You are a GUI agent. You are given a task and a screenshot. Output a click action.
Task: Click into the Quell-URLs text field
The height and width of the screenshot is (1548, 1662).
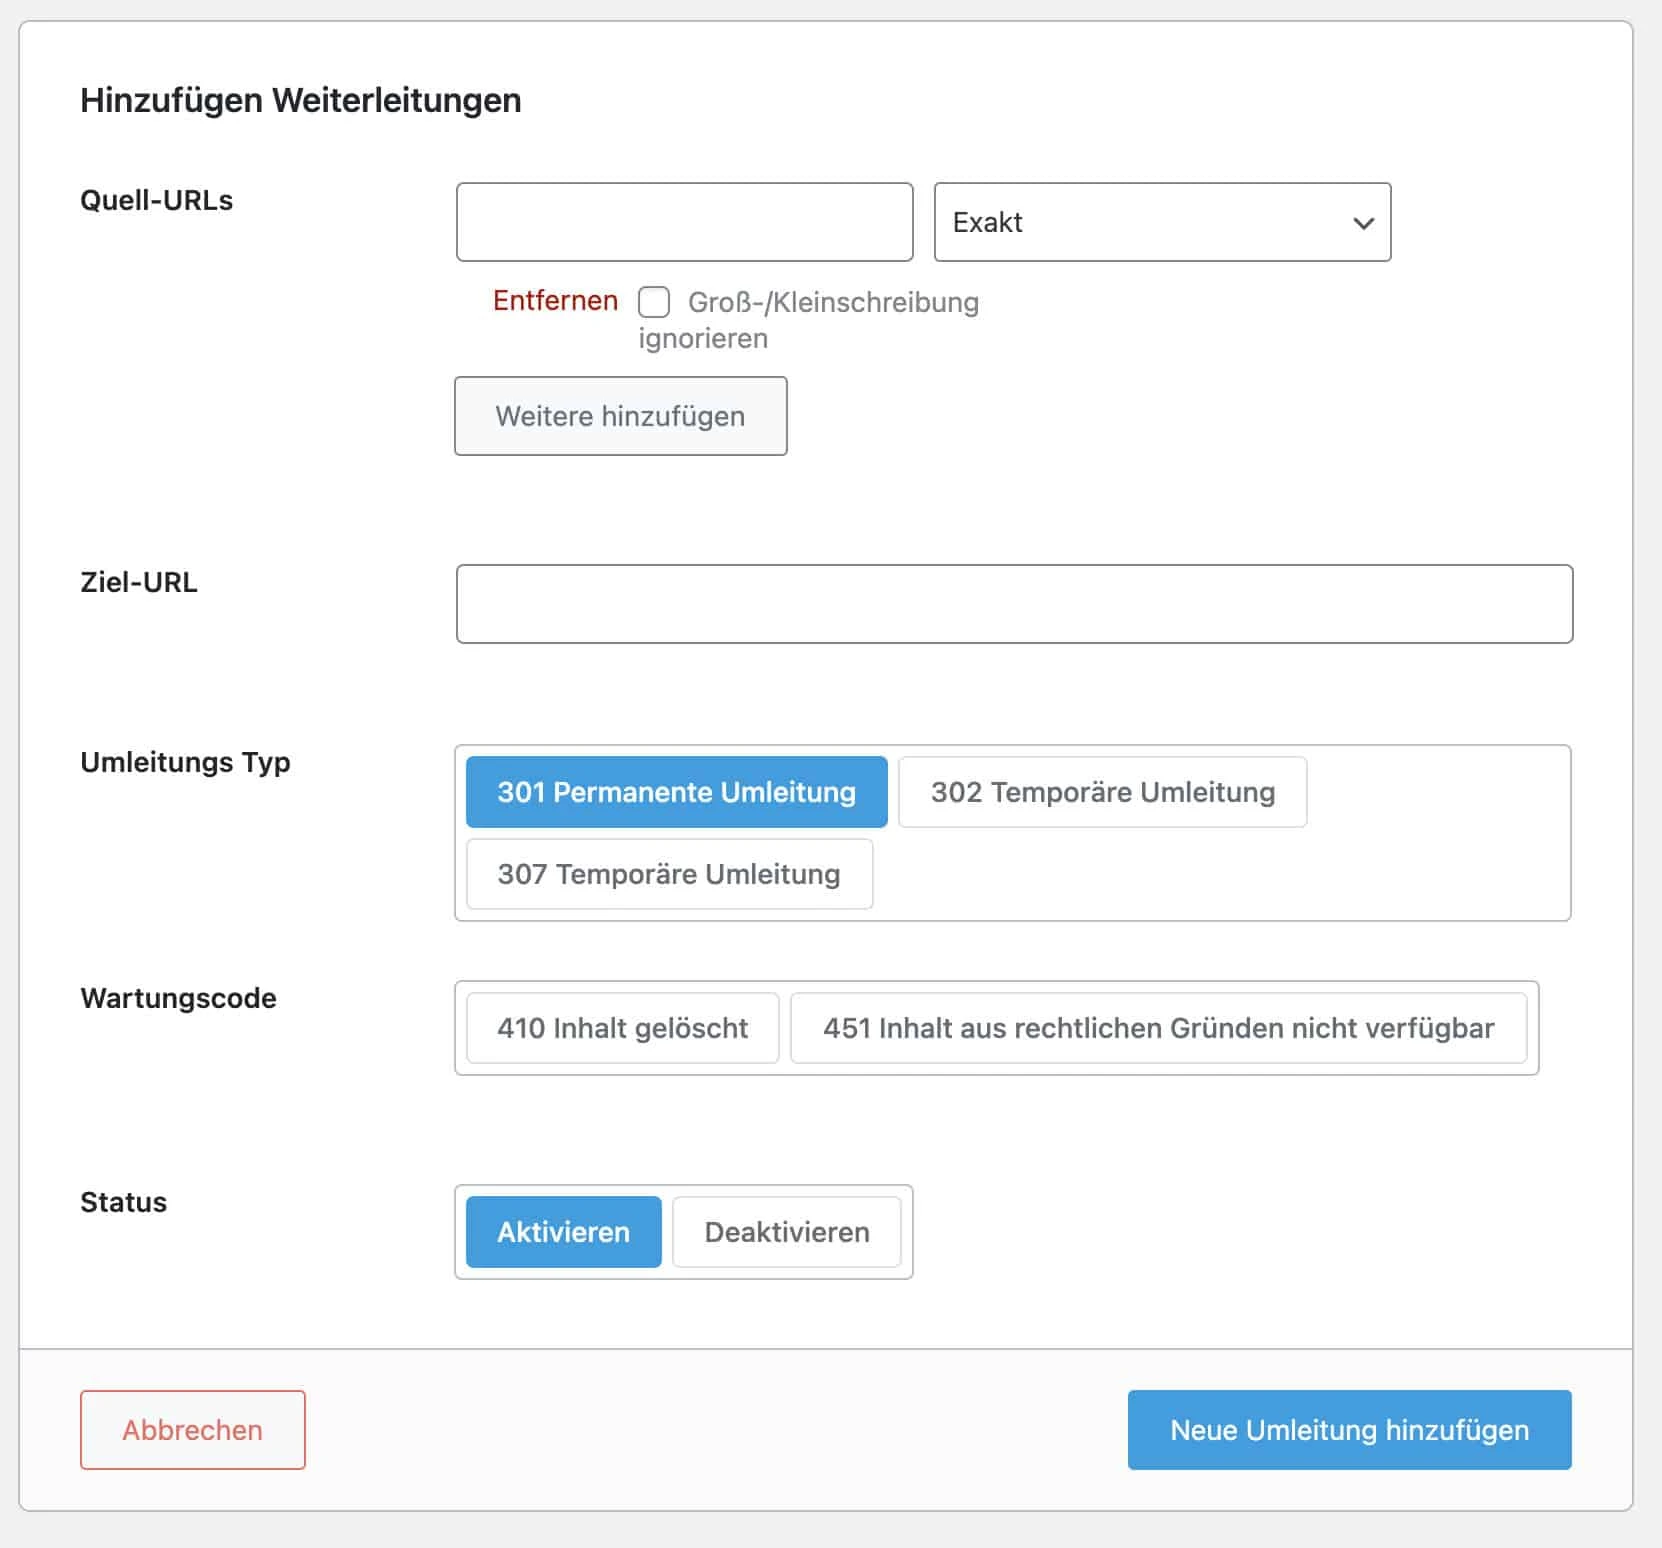pyautogui.click(x=684, y=222)
